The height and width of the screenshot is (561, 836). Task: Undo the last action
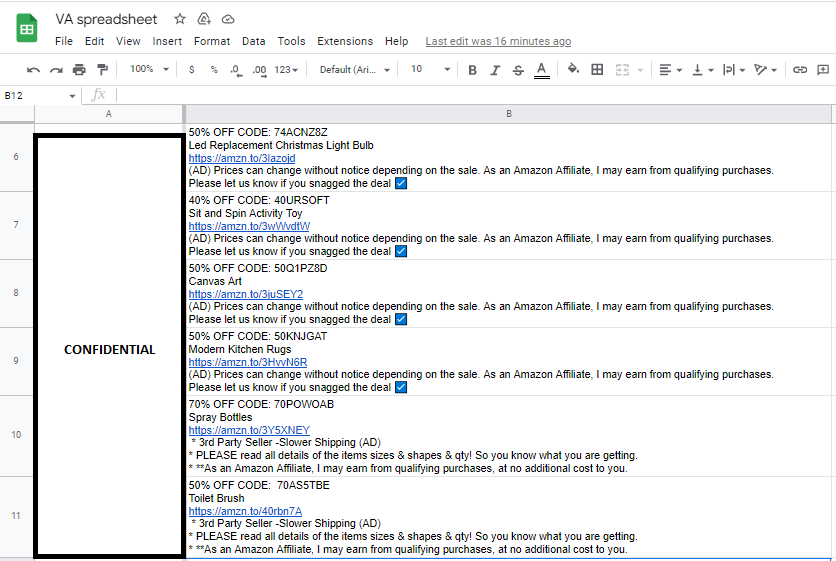pos(33,69)
